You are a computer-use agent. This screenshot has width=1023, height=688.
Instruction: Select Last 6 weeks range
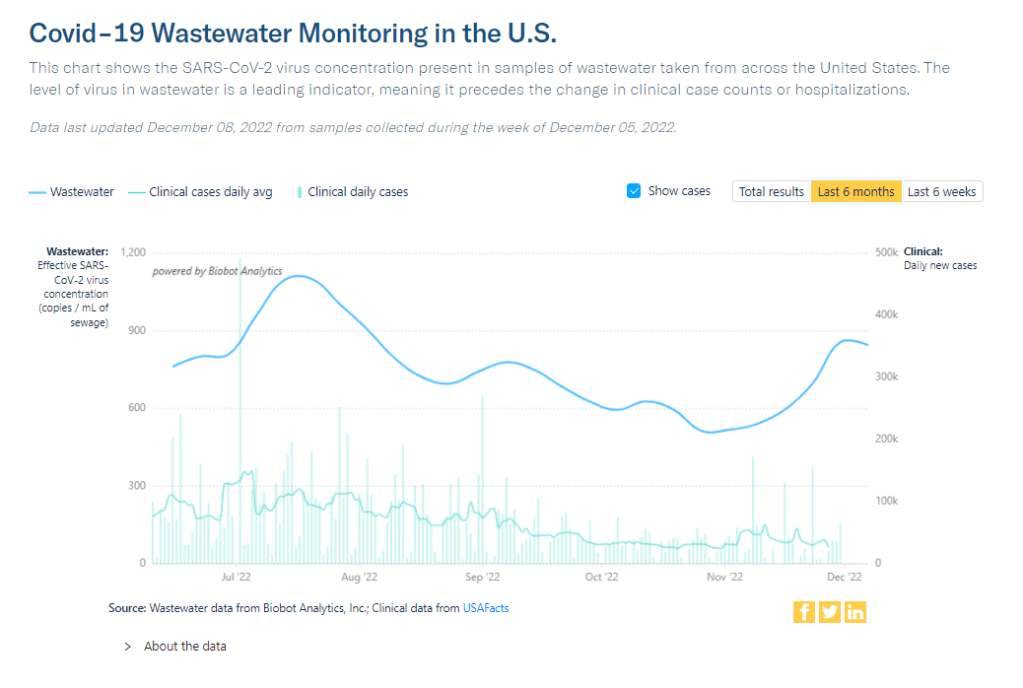click(942, 191)
